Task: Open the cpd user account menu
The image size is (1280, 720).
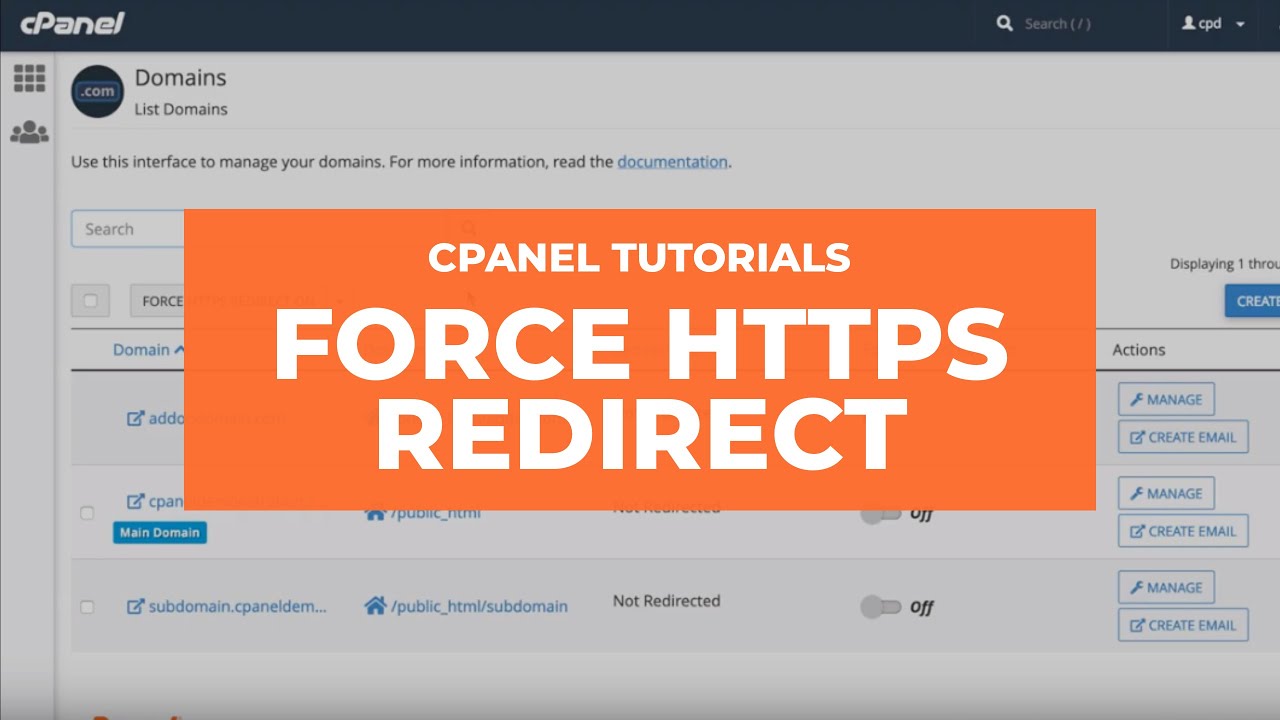Action: (1213, 24)
